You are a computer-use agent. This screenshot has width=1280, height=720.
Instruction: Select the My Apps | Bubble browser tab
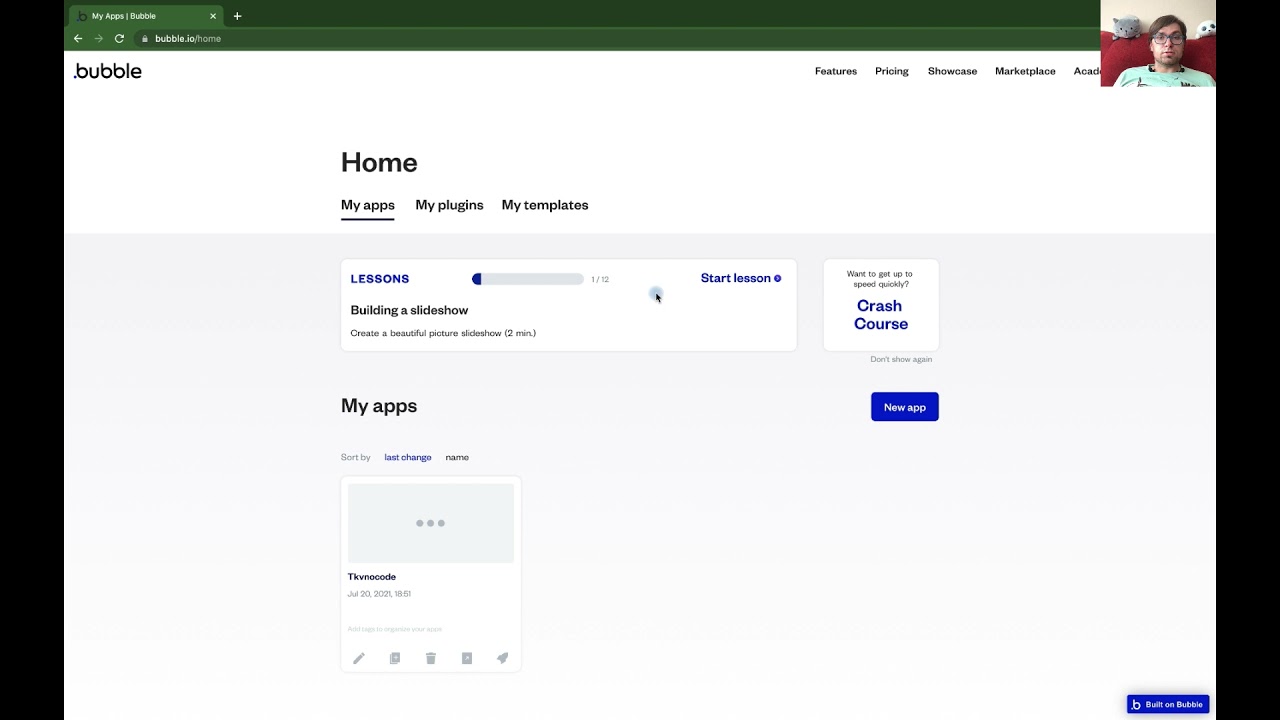(x=146, y=16)
